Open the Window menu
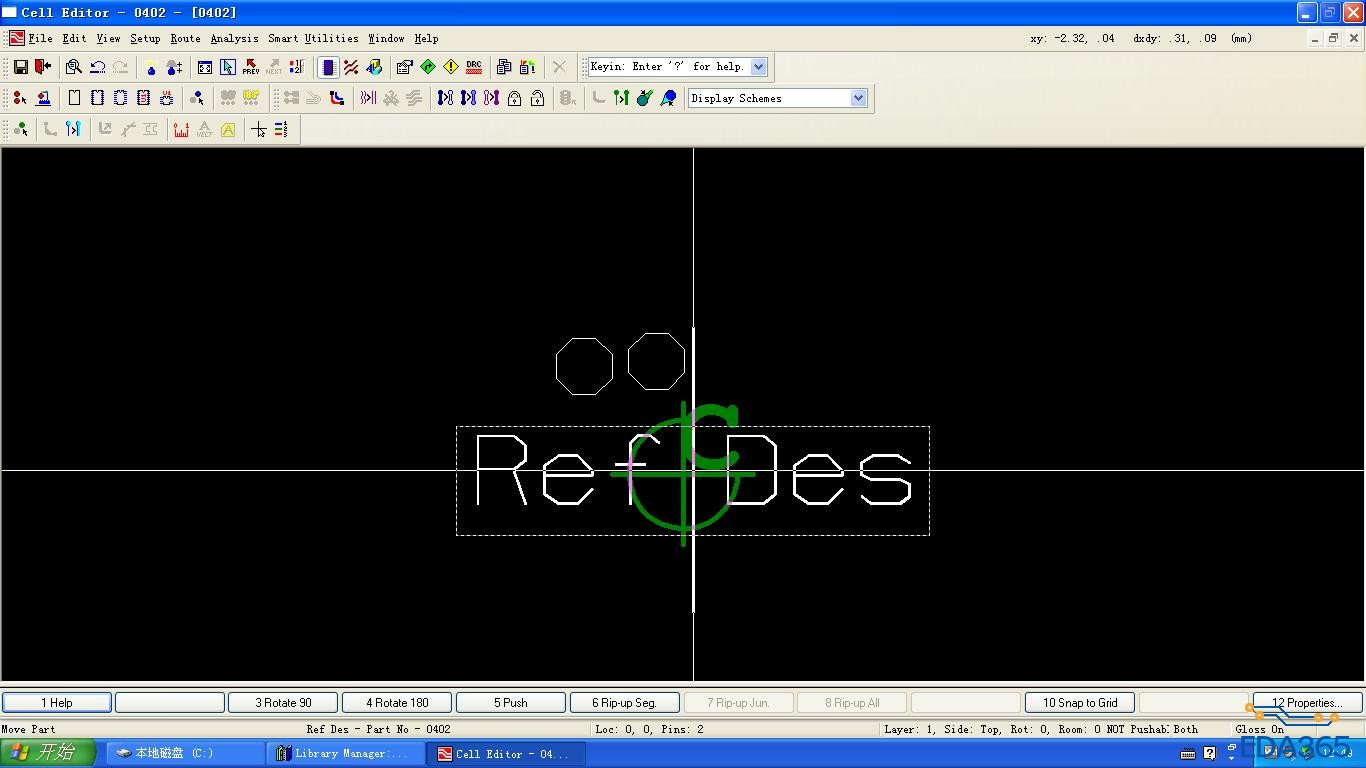This screenshot has height=768, width=1366. 386,39
